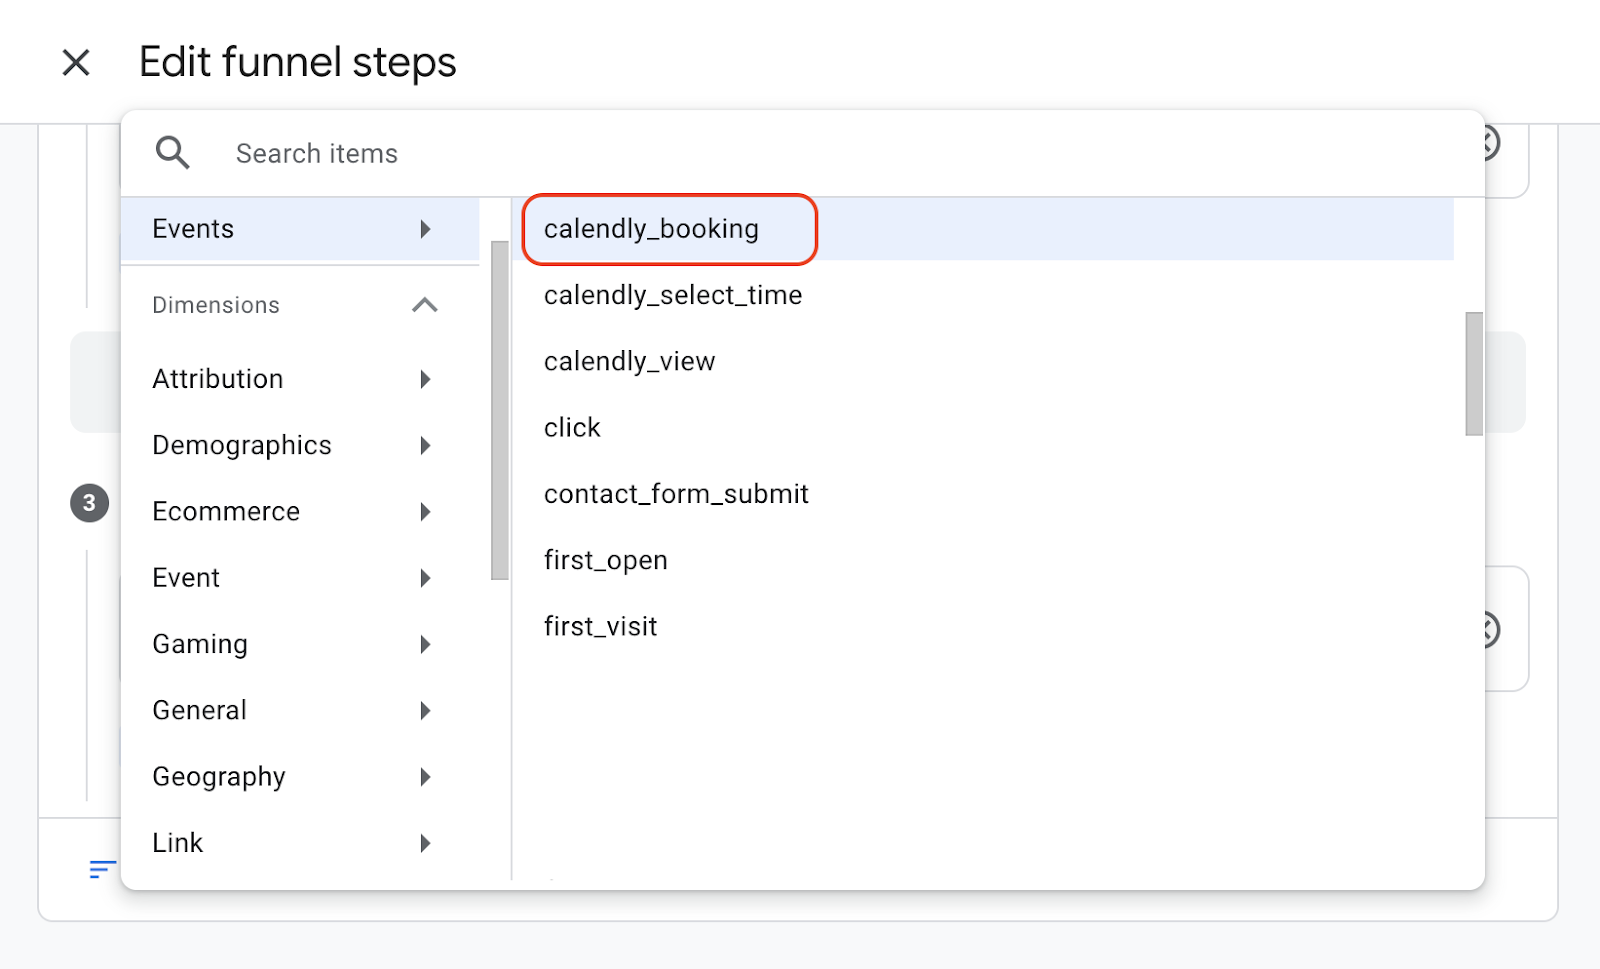1600x969 pixels.
Task: Focus the Search items field
Action: [800, 153]
